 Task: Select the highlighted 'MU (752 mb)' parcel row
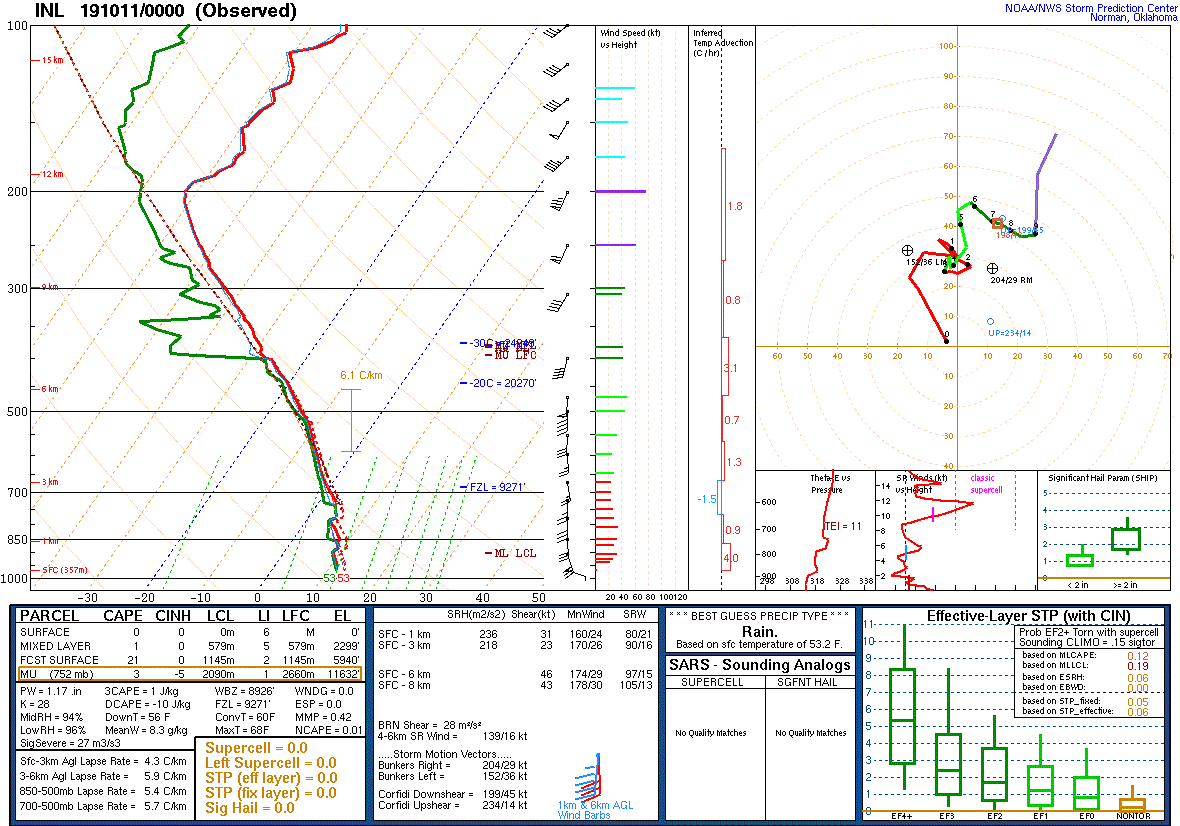189,674
